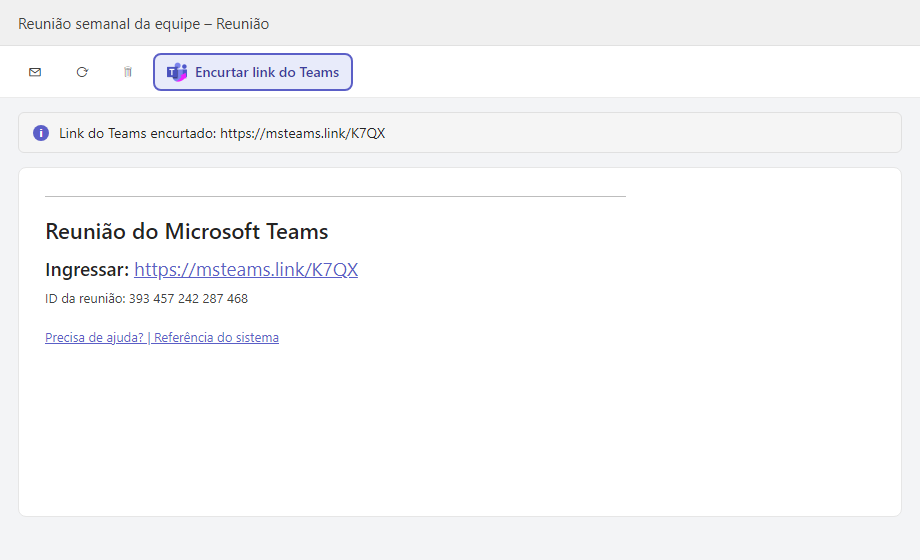The height and width of the screenshot is (560, 920).
Task: Click the Reunião semanal da equipe window title
Action: pos(144,24)
